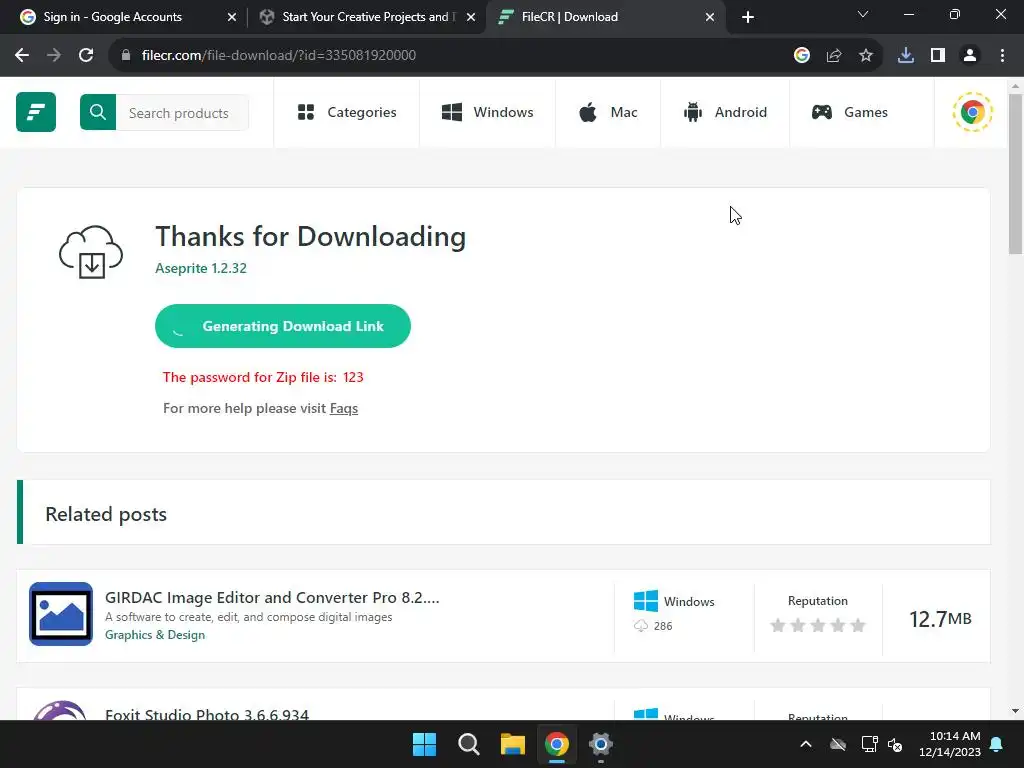Go back to previous page
The height and width of the screenshot is (768, 1024).
22,55
